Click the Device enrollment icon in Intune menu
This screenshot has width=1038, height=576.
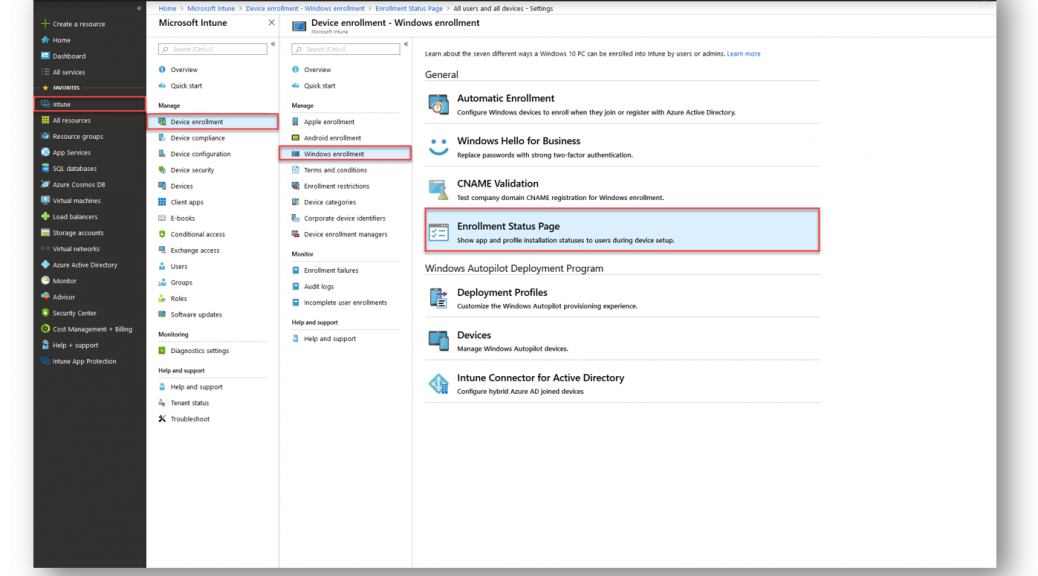click(162, 122)
